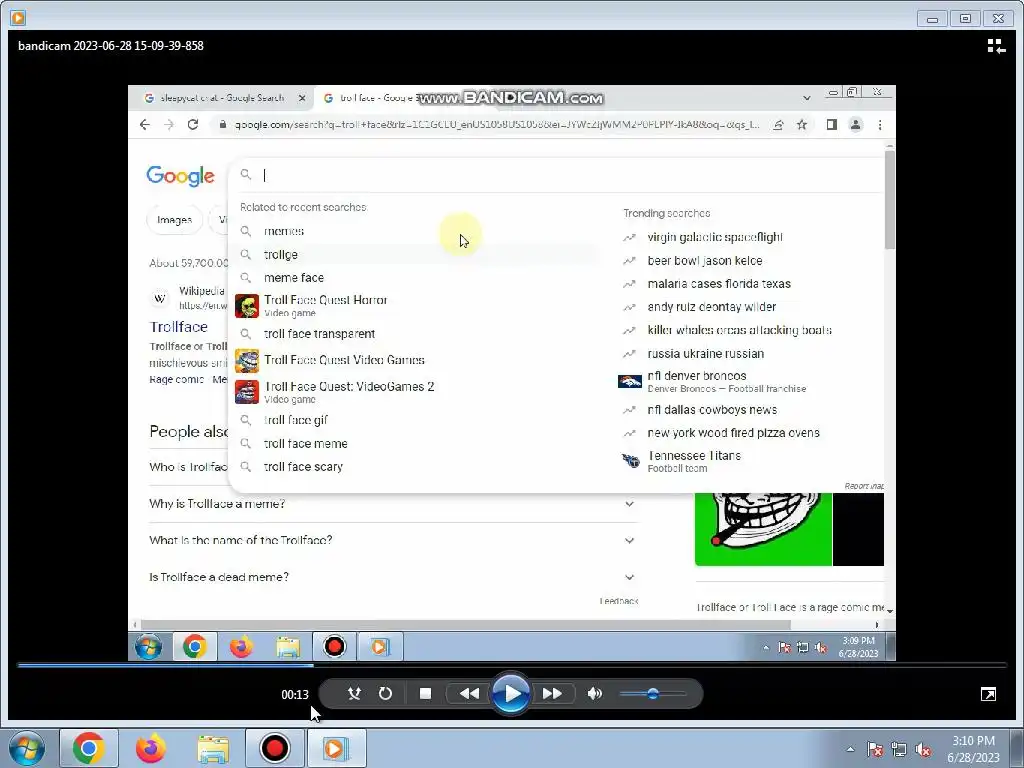This screenshot has height=768, width=1024.
Task: Switch to sleepycat tab in Chrome
Action: click(221, 98)
